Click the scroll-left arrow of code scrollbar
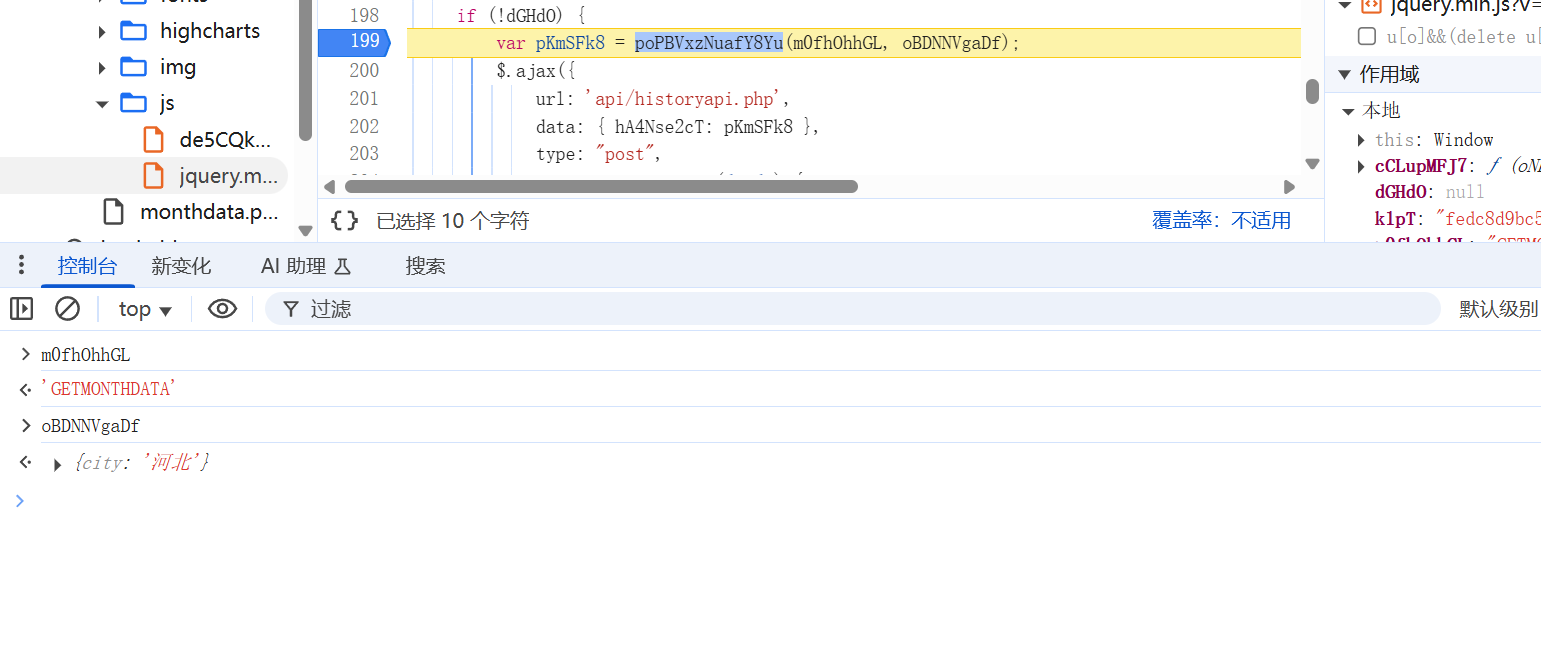 tap(329, 187)
